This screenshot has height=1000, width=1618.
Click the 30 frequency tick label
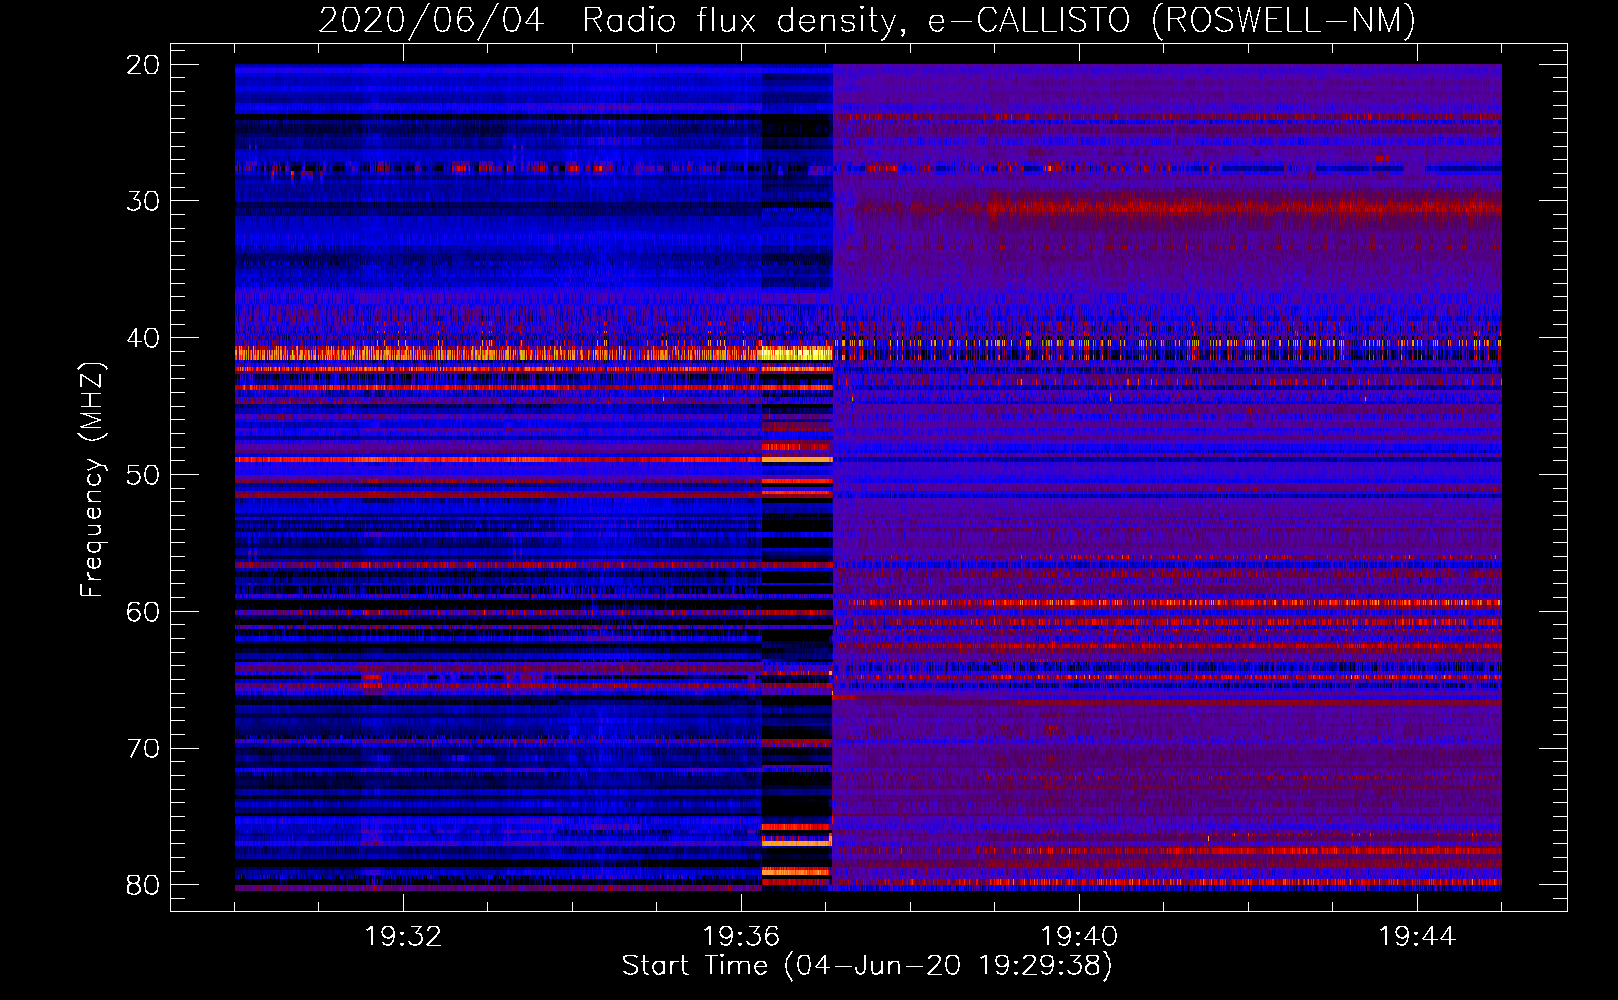[x=144, y=201]
